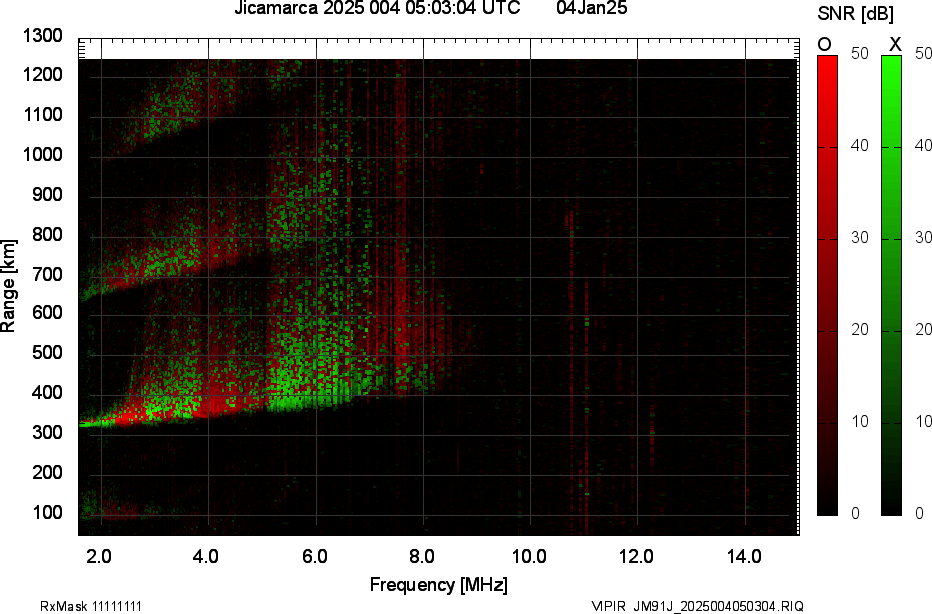Click the 'RxMask 11111111' footer text
Viewport: 932px width, 614px height.
coord(91,606)
